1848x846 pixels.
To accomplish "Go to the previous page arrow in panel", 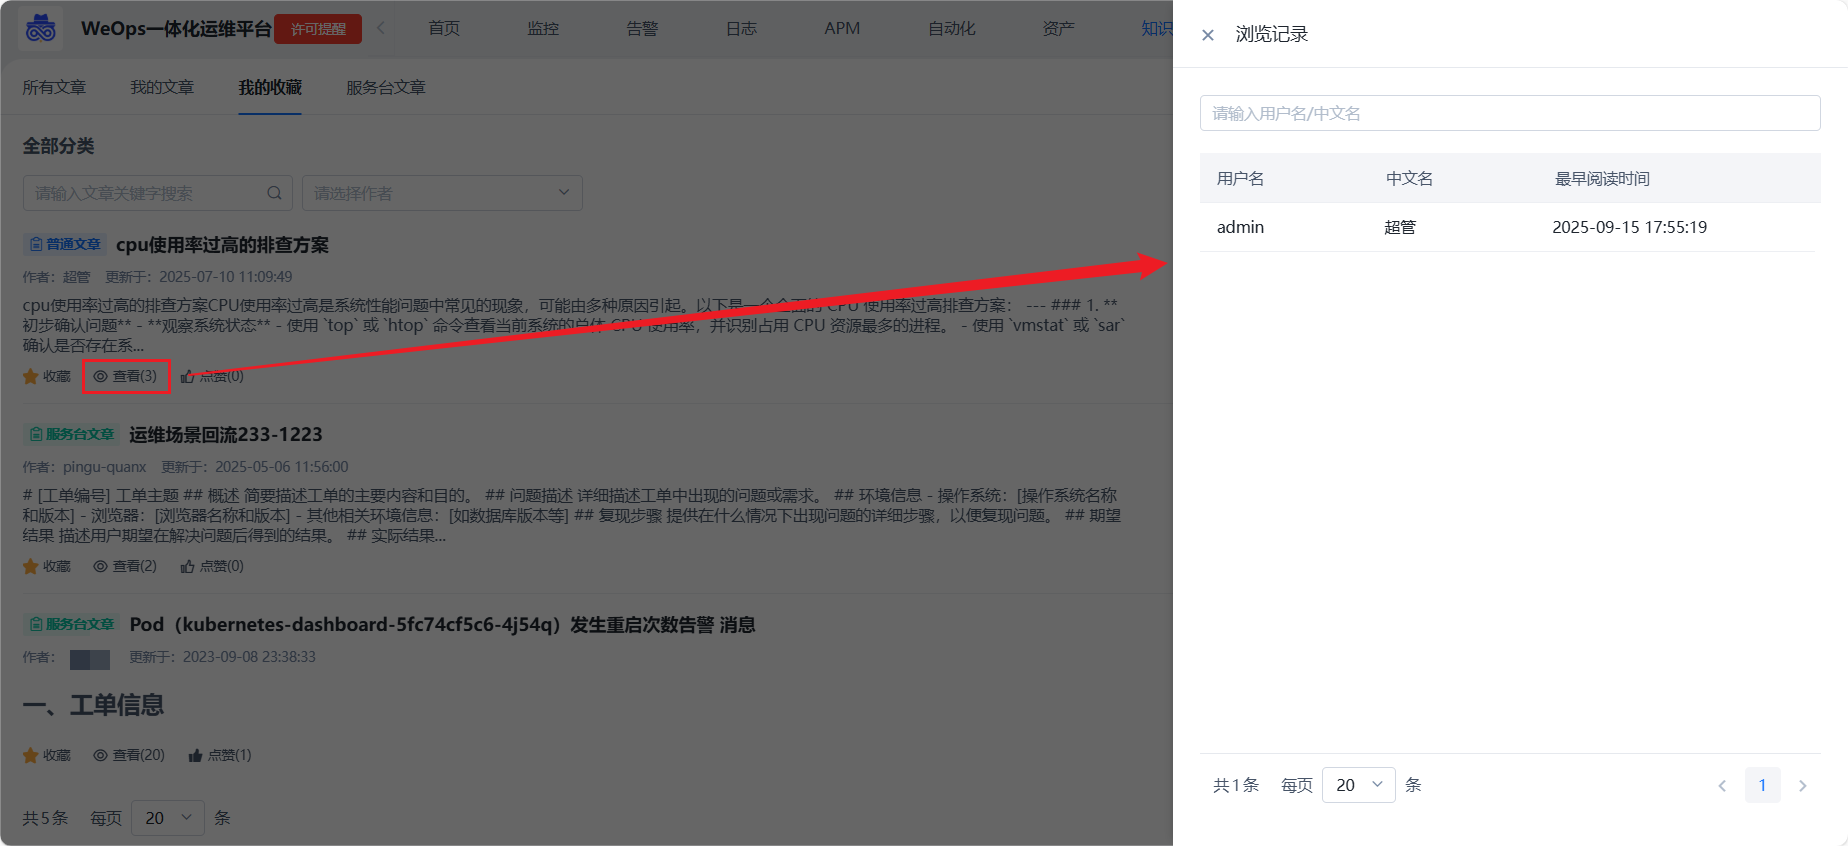I will coord(1722,786).
